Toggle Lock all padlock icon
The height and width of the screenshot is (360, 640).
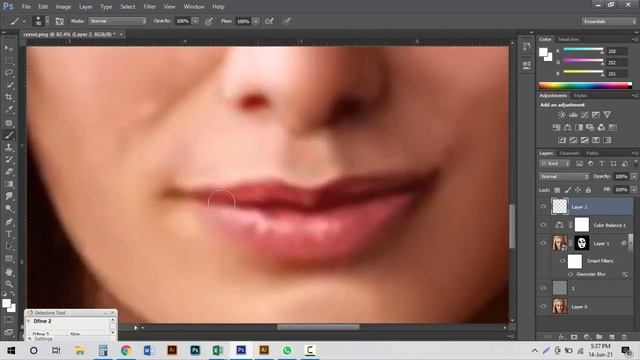coord(588,190)
